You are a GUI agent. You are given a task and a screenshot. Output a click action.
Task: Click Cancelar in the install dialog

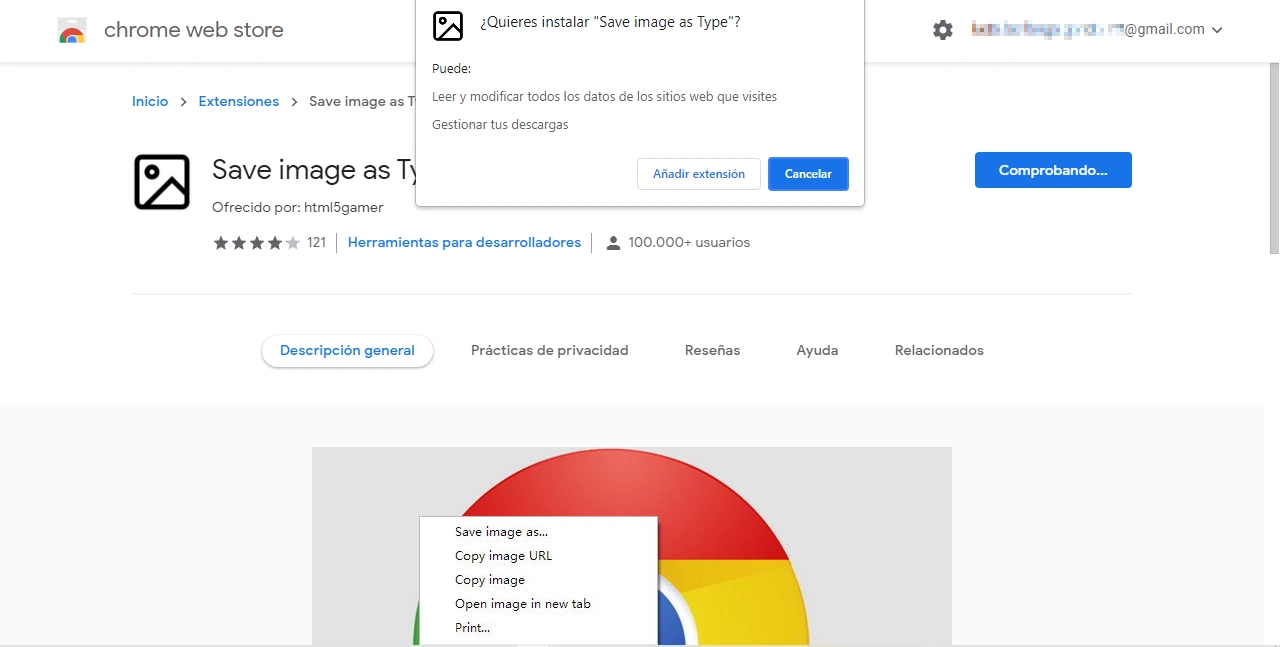coord(808,174)
